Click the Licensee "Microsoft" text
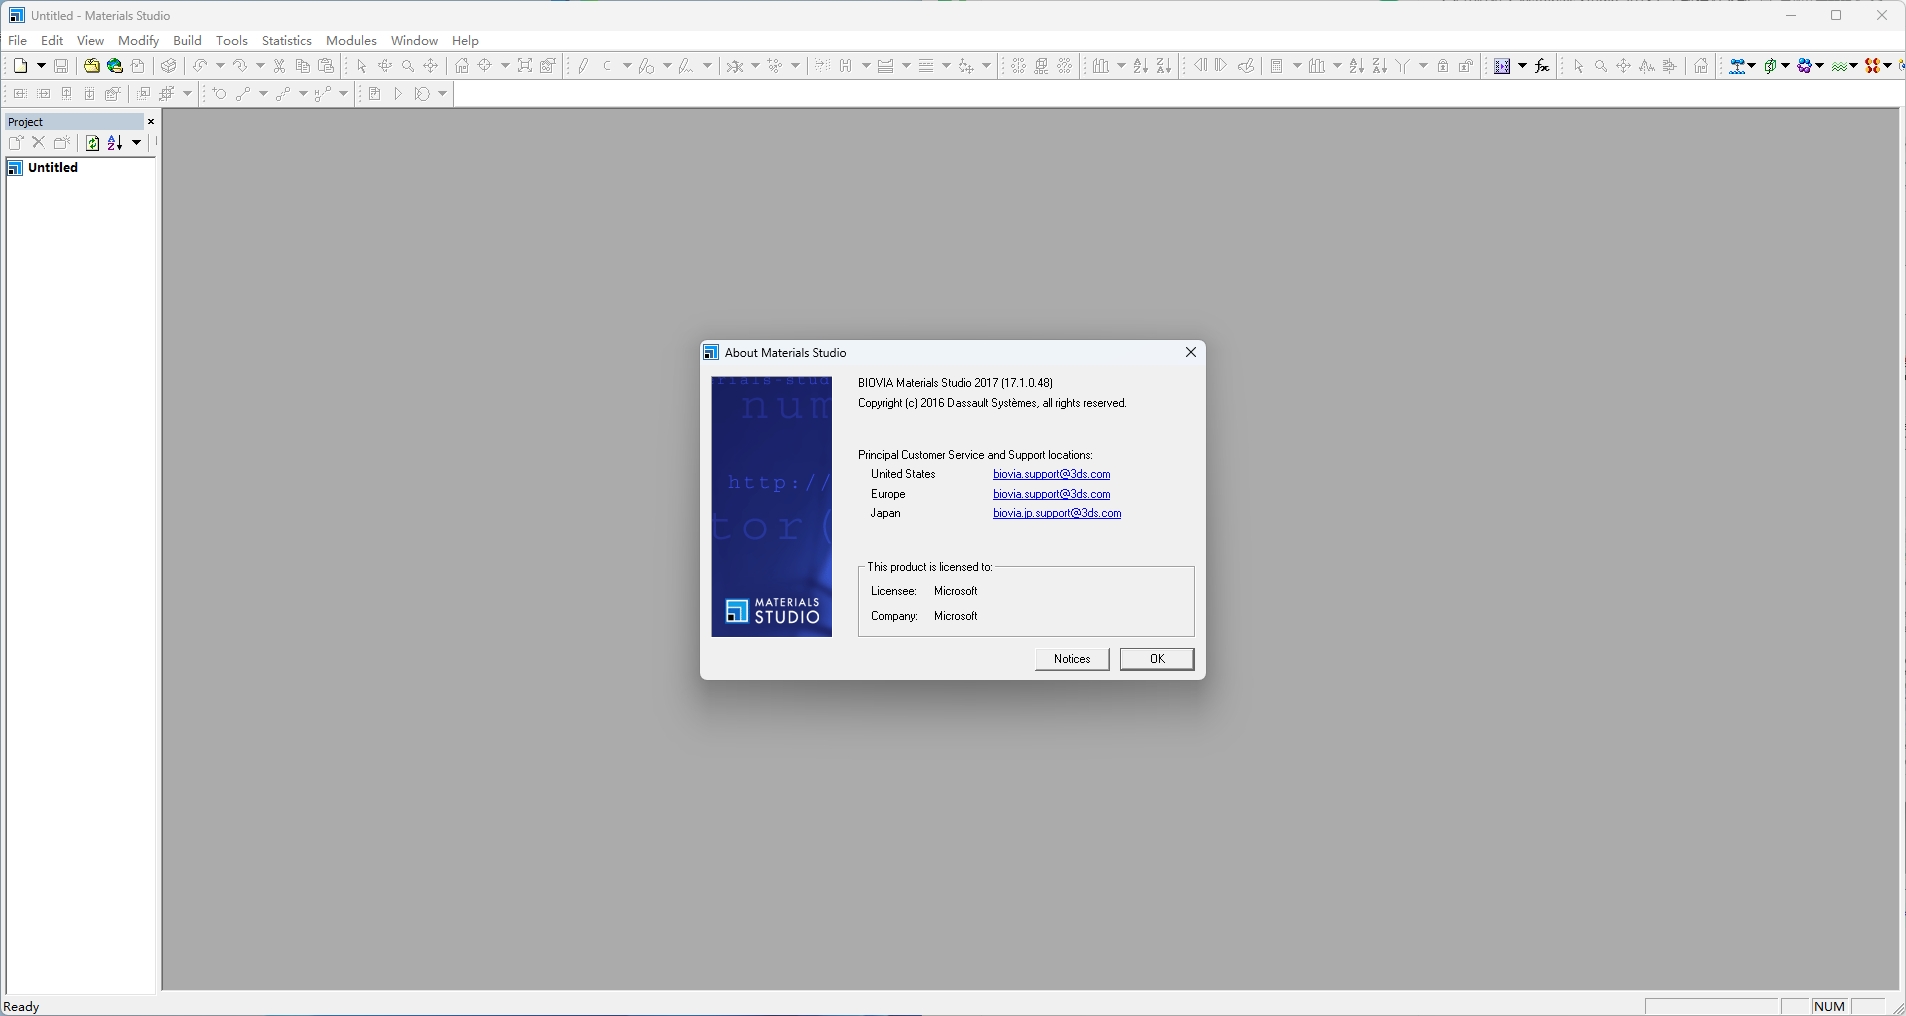Image resolution: width=1906 pixels, height=1016 pixels. click(956, 591)
